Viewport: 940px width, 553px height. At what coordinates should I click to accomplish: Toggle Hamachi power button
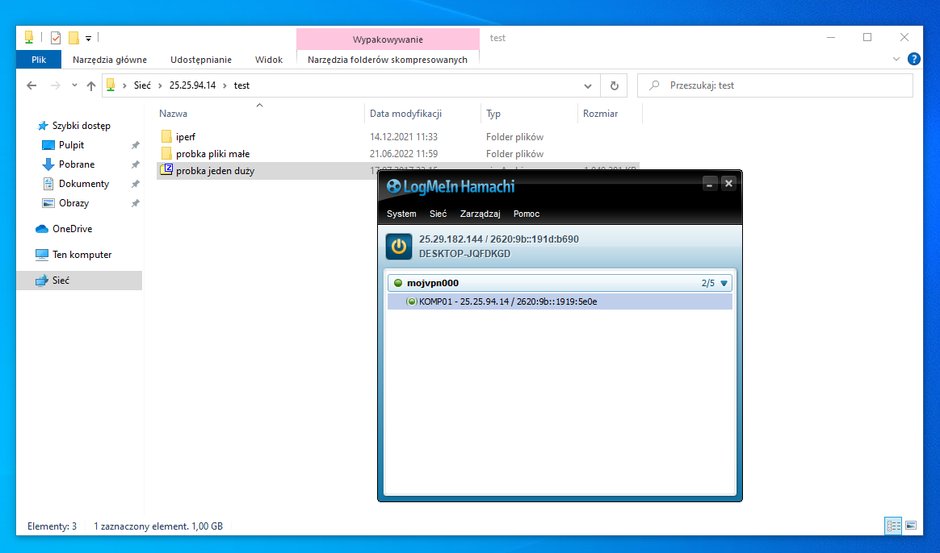pos(399,247)
